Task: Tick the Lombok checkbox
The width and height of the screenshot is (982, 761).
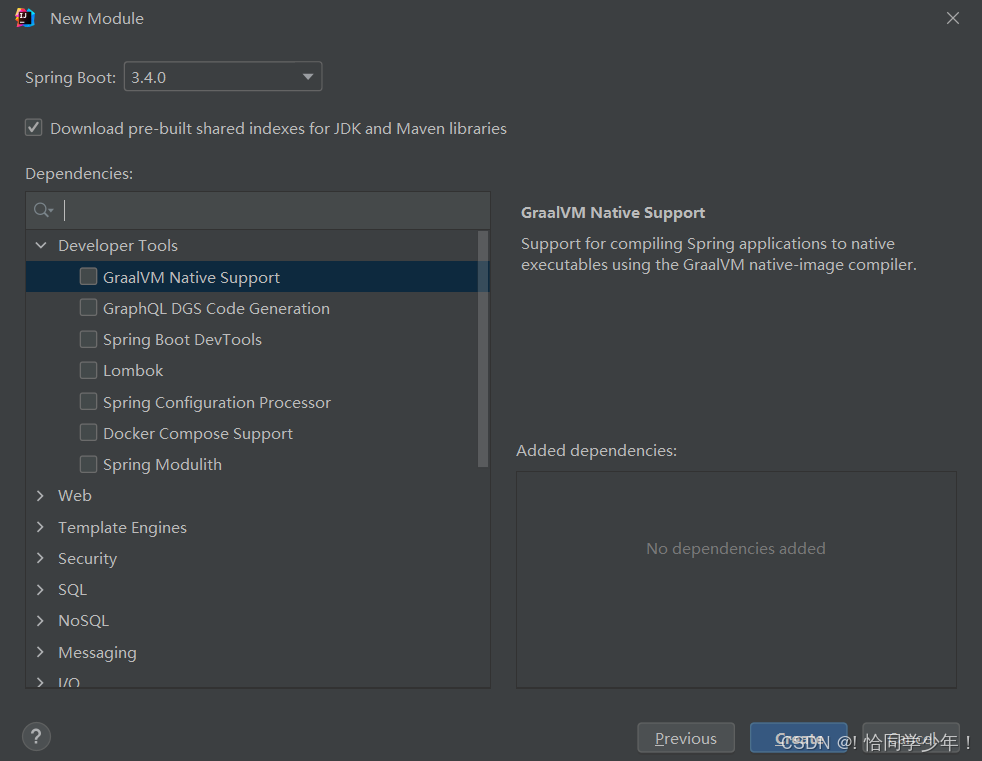Action: click(x=88, y=370)
